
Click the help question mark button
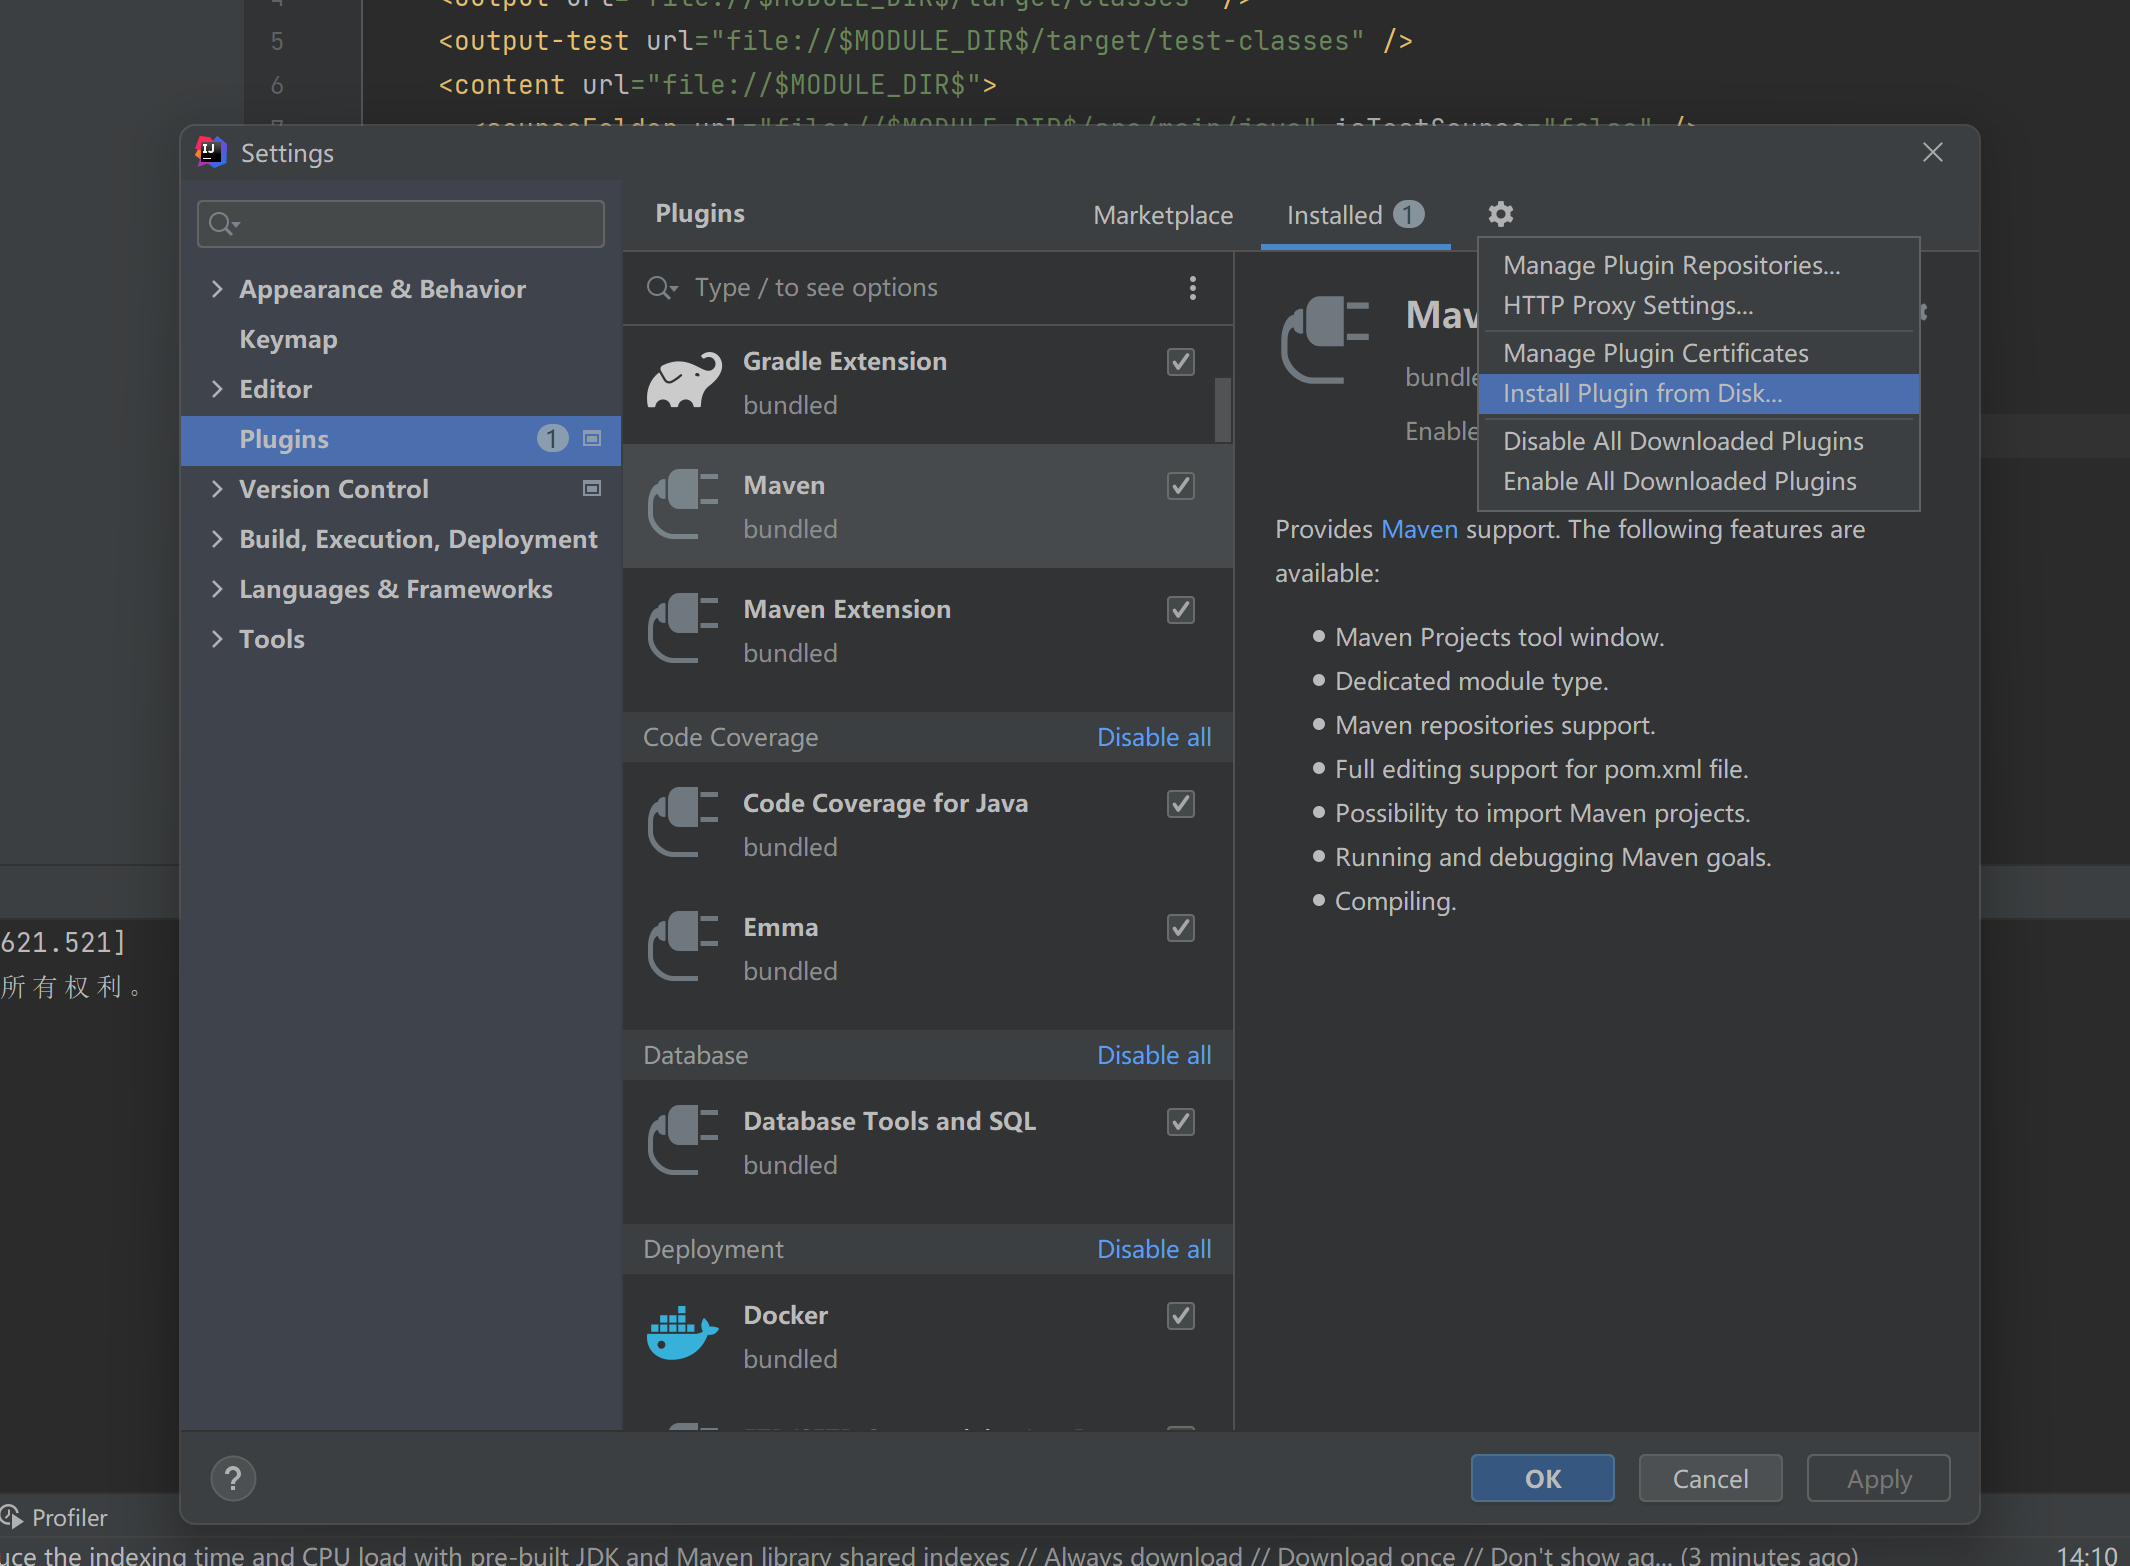(x=233, y=1478)
